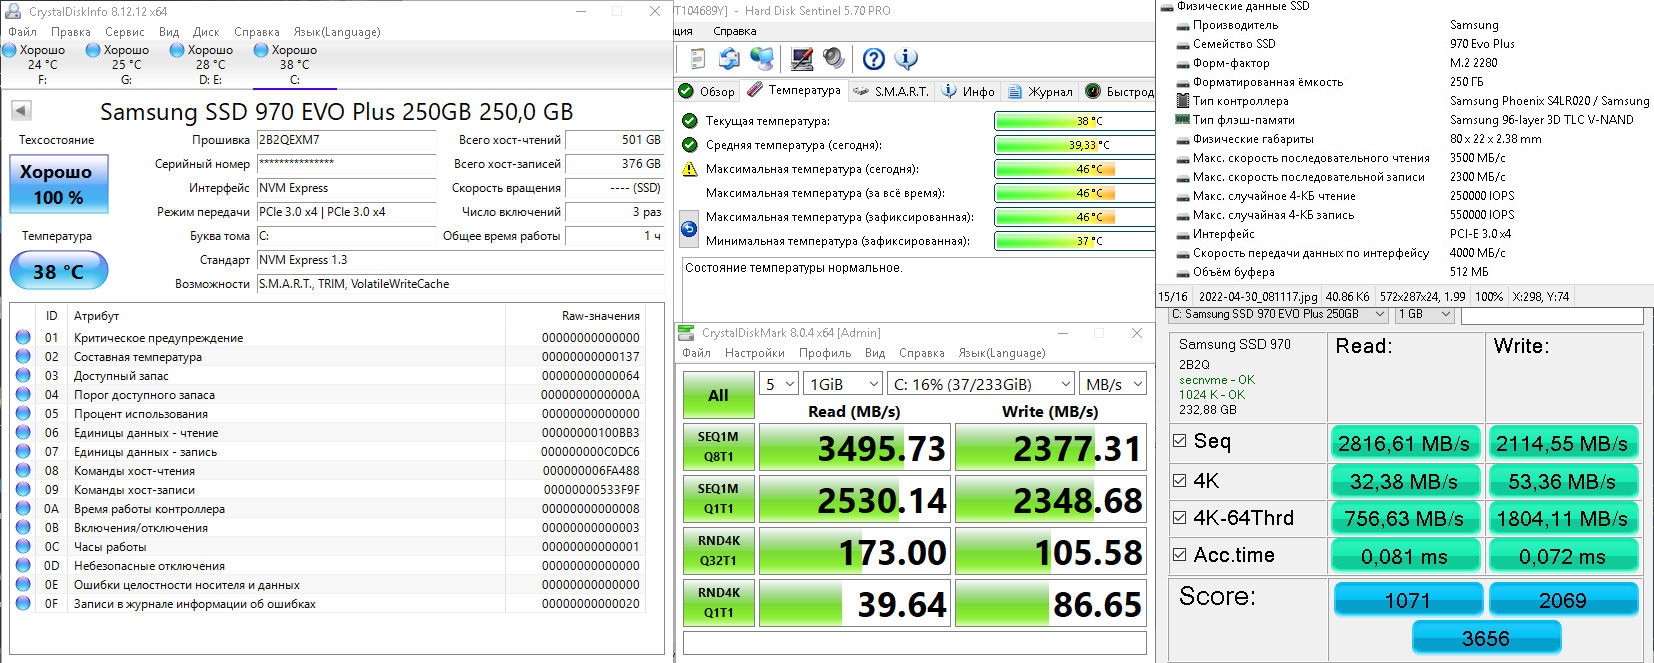The width and height of the screenshot is (1654, 663).
Task: Open the AS SSD drive selector dropdown
Action: [x=1279, y=314]
